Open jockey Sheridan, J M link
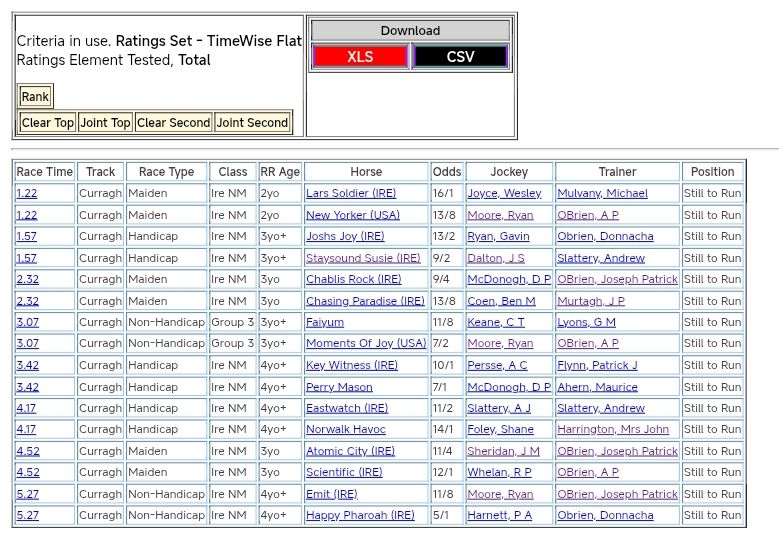The width and height of the screenshot is (779, 546). coord(503,452)
